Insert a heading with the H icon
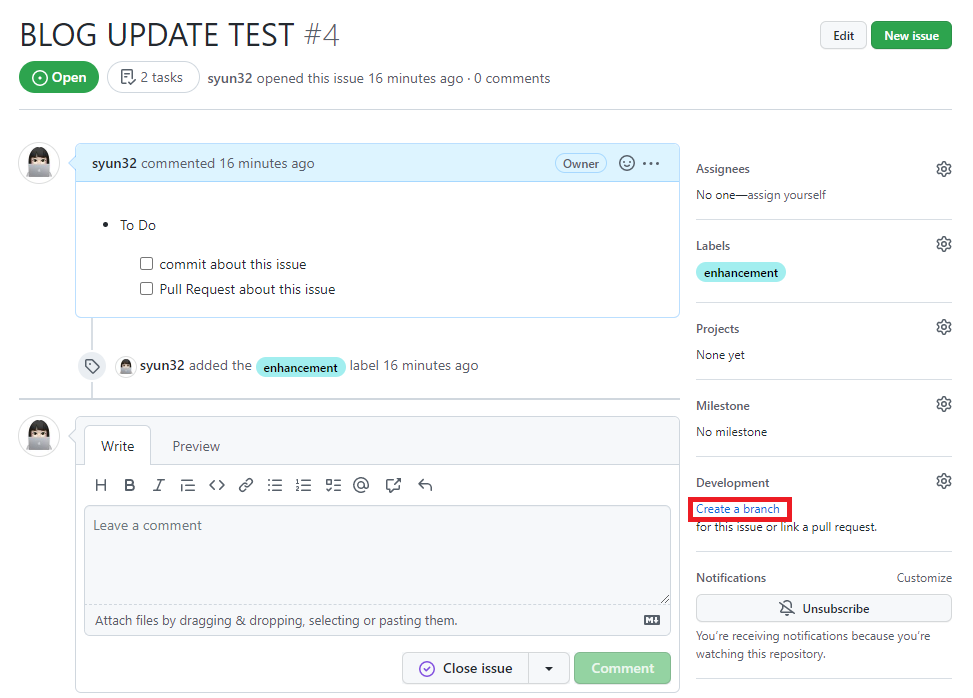Image resolution: width=973 pixels, height=698 pixels. 101,485
